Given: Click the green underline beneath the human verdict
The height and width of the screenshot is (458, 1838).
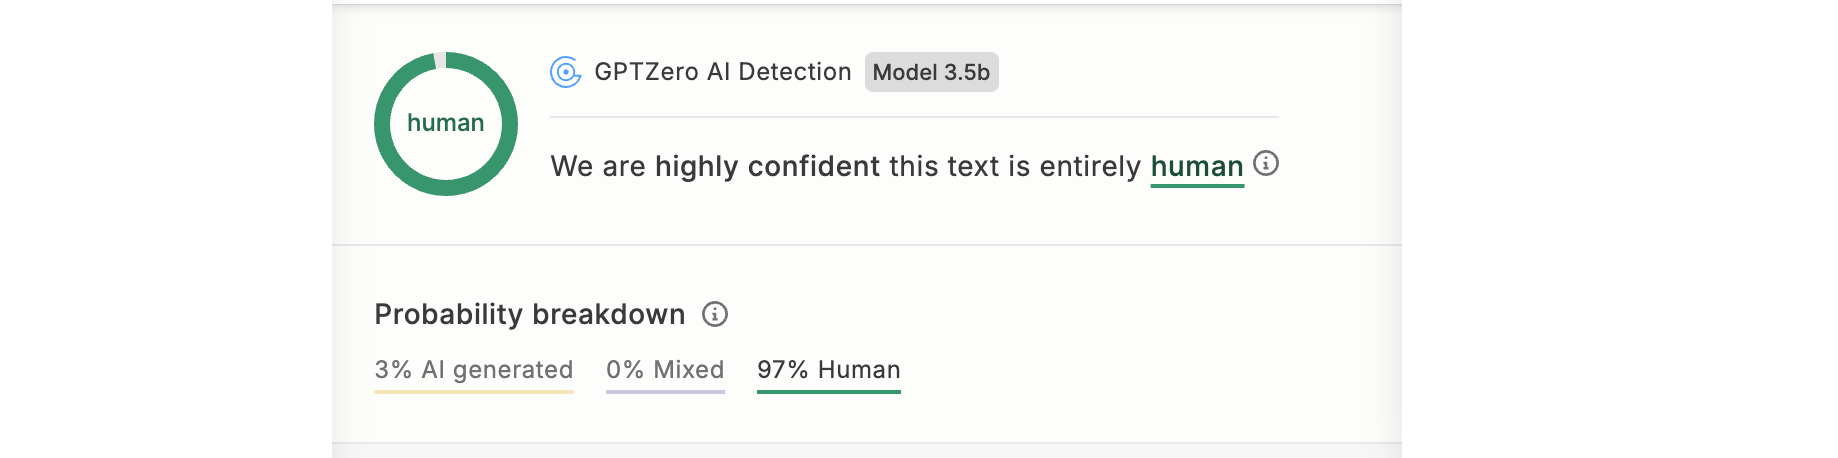Looking at the screenshot, I should (x=1197, y=186).
